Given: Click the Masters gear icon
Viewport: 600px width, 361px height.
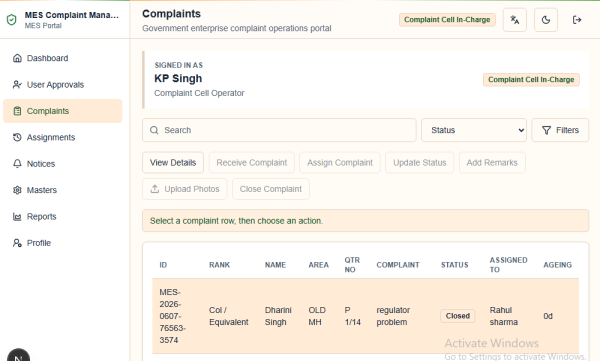Looking at the screenshot, I should pos(17,190).
